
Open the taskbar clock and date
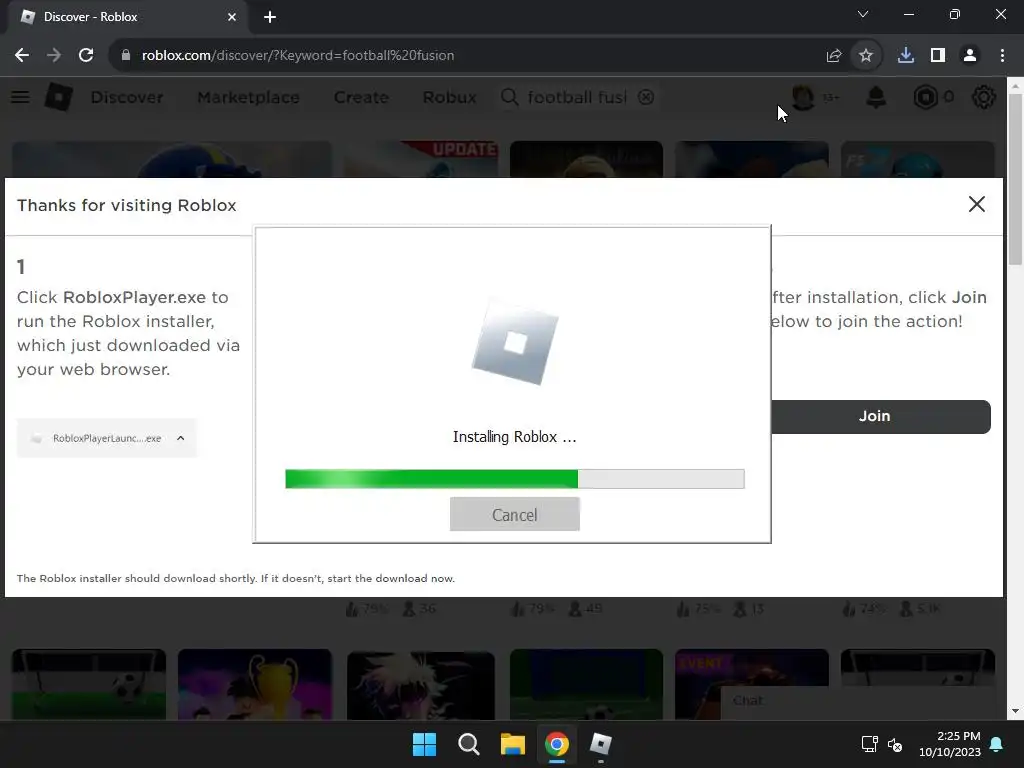tap(950, 744)
